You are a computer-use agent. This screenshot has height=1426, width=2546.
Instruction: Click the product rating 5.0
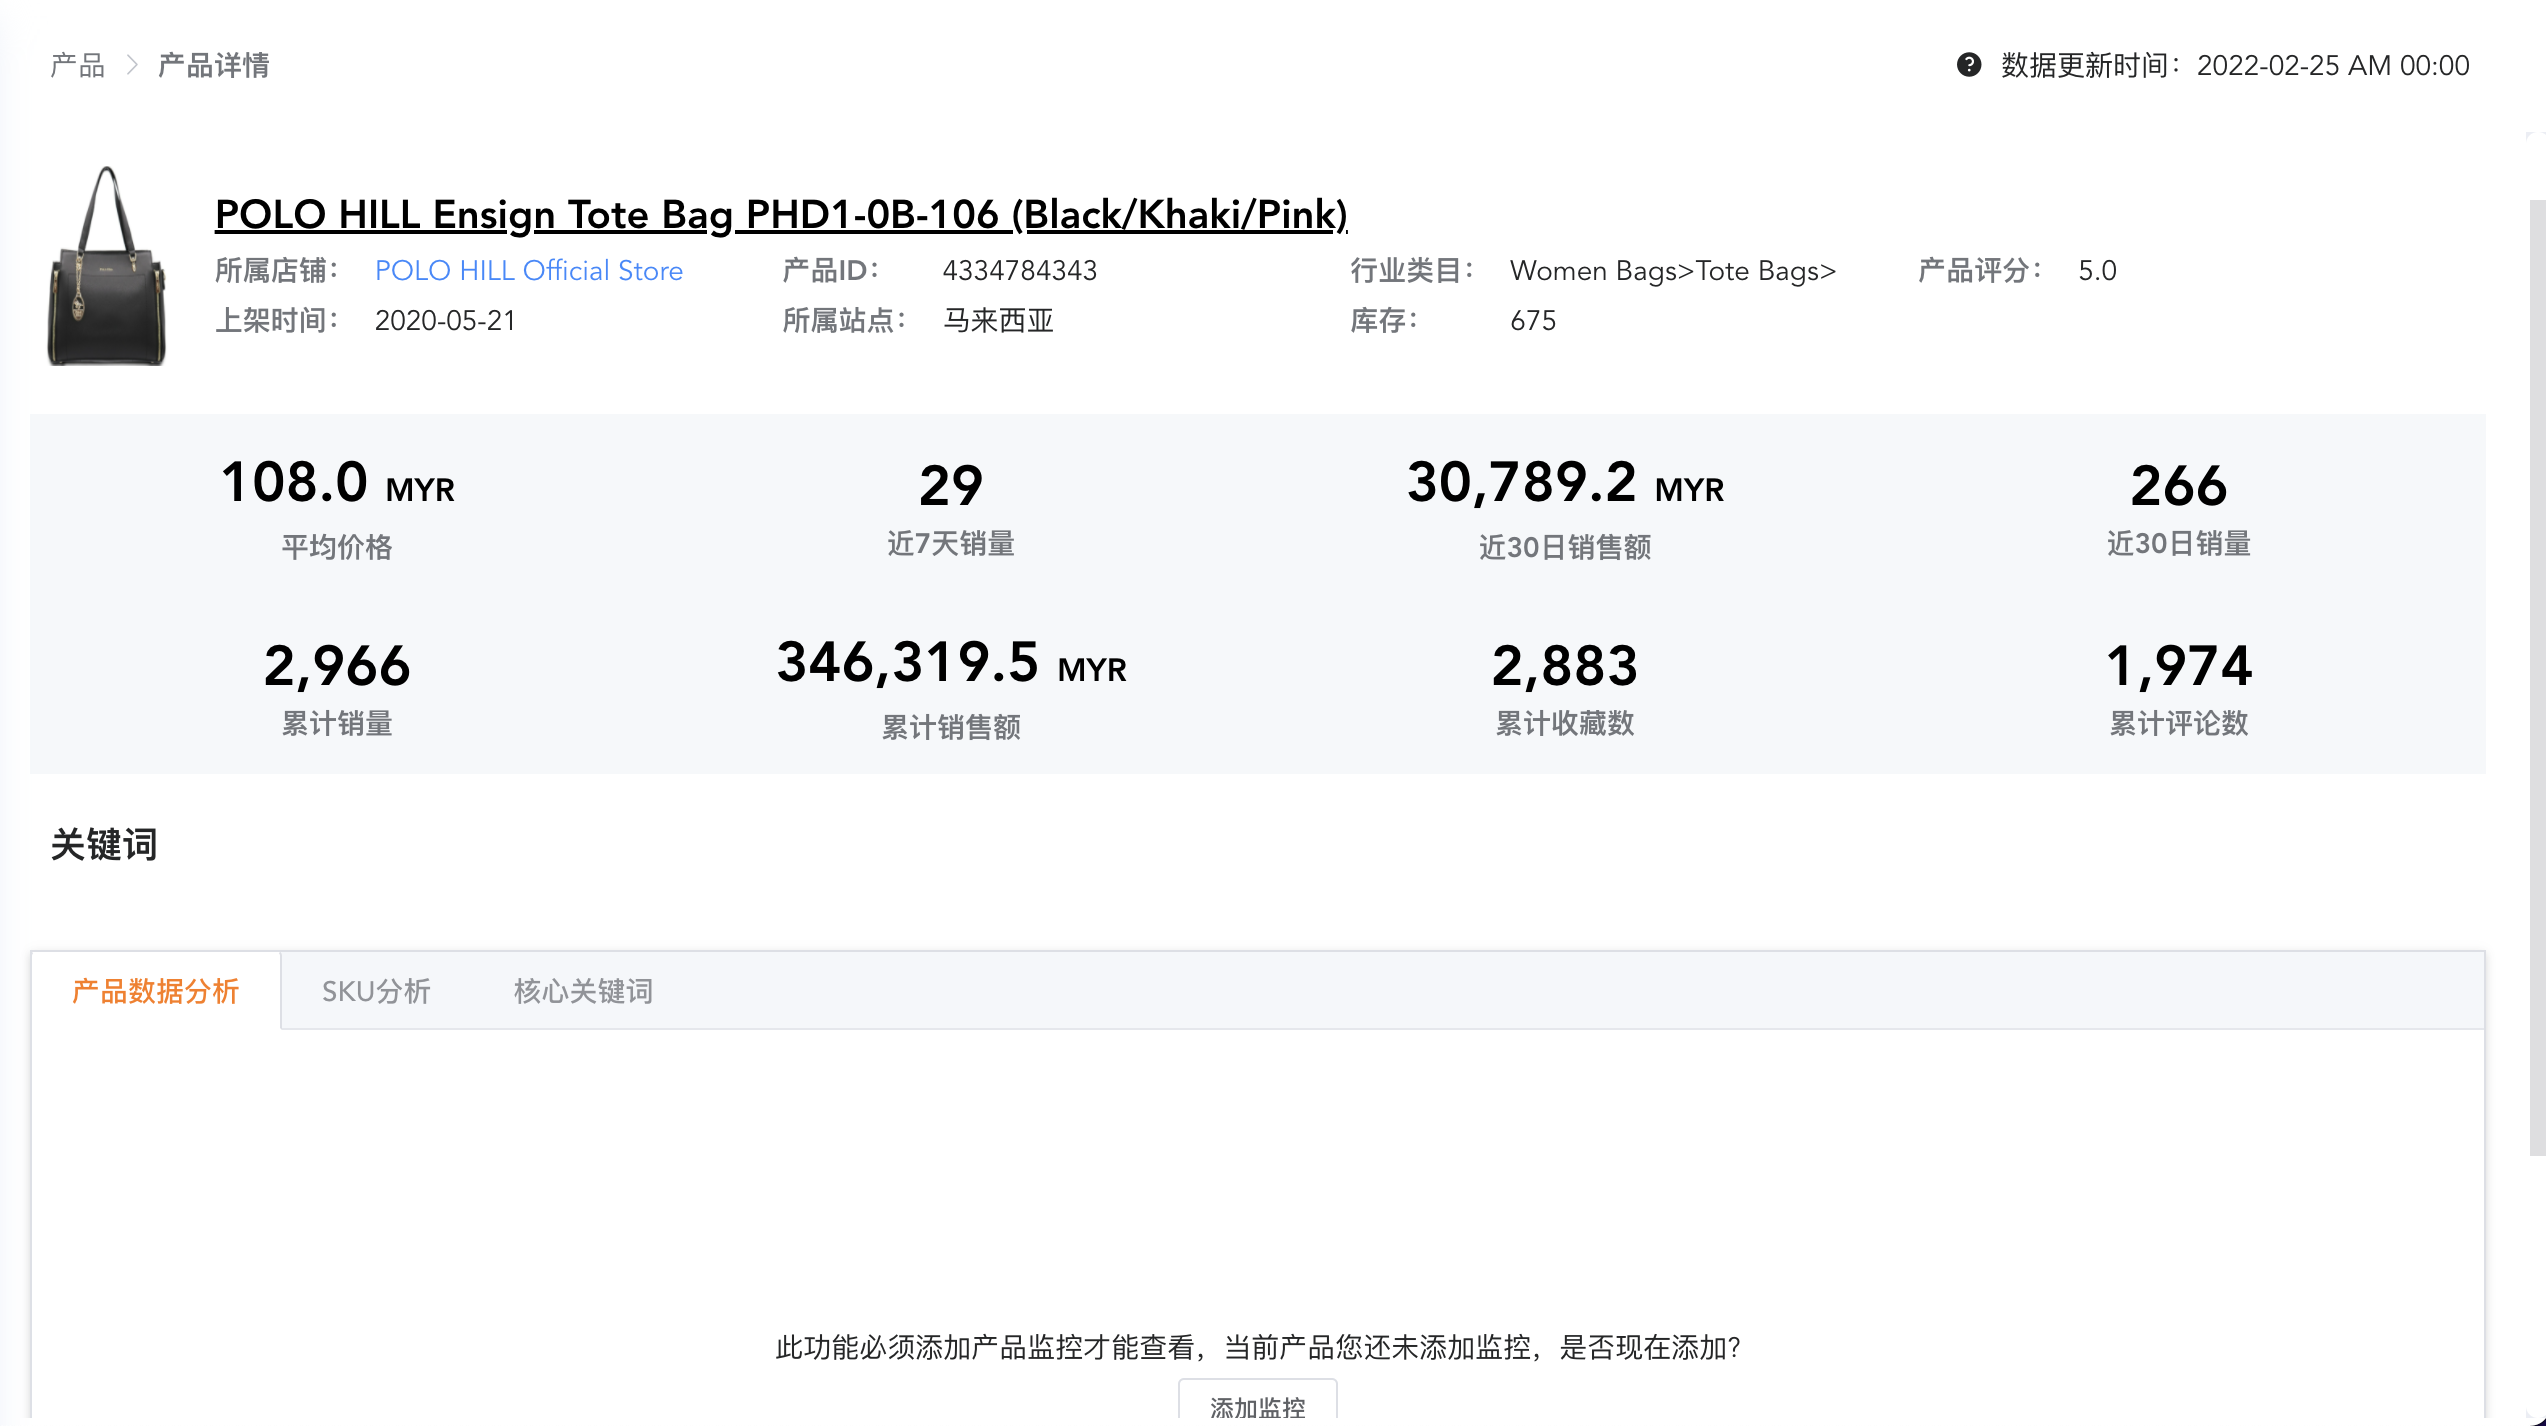click(2097, 270)
